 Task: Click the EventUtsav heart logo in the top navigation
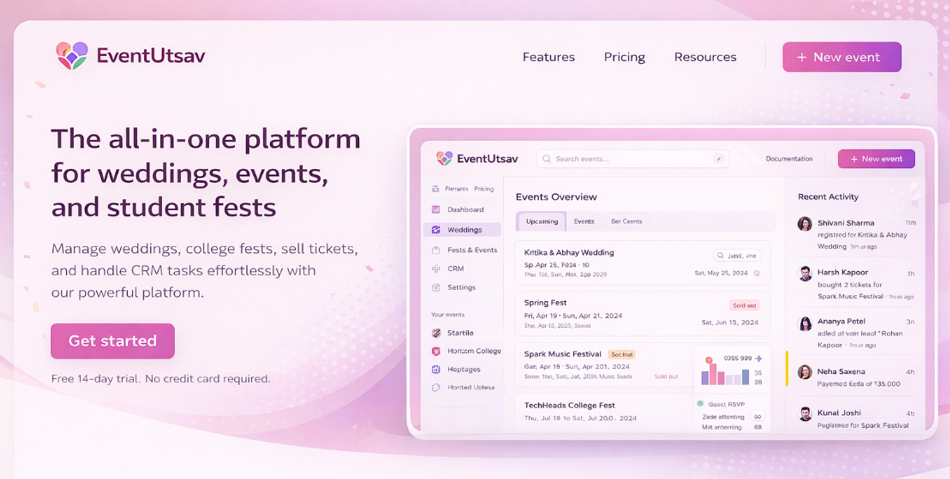(x=71, y=56)
